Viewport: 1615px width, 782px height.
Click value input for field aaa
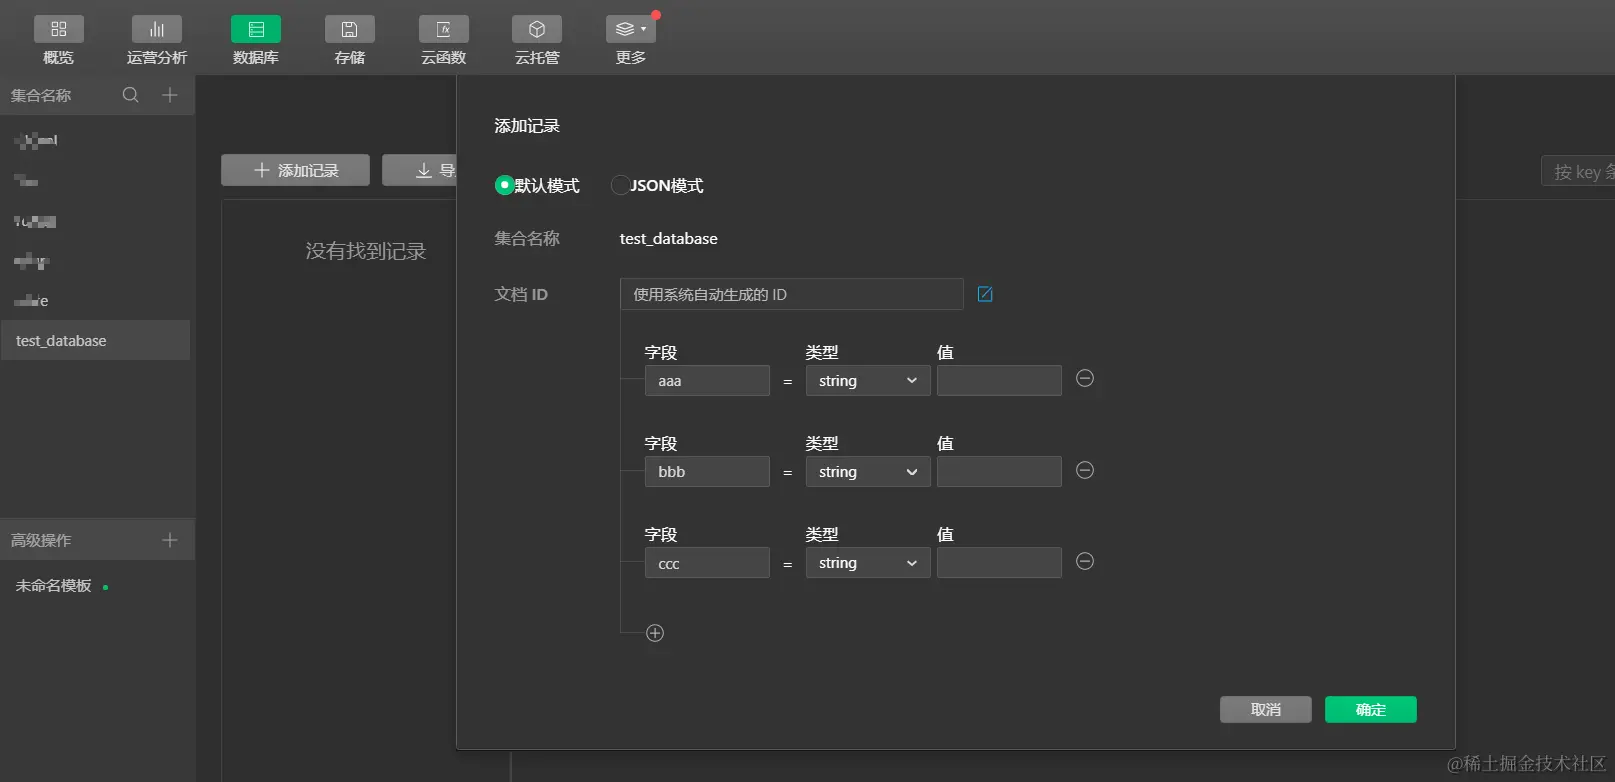(999, 381)
